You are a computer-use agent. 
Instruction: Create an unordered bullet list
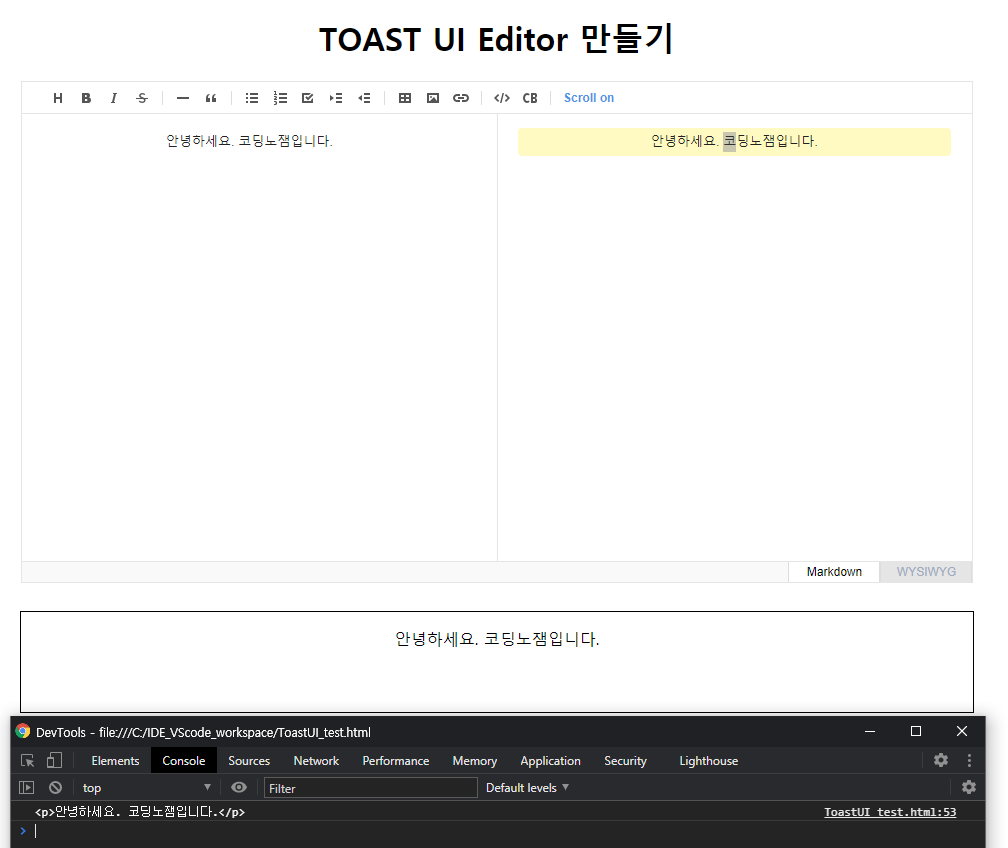(252, 98)
